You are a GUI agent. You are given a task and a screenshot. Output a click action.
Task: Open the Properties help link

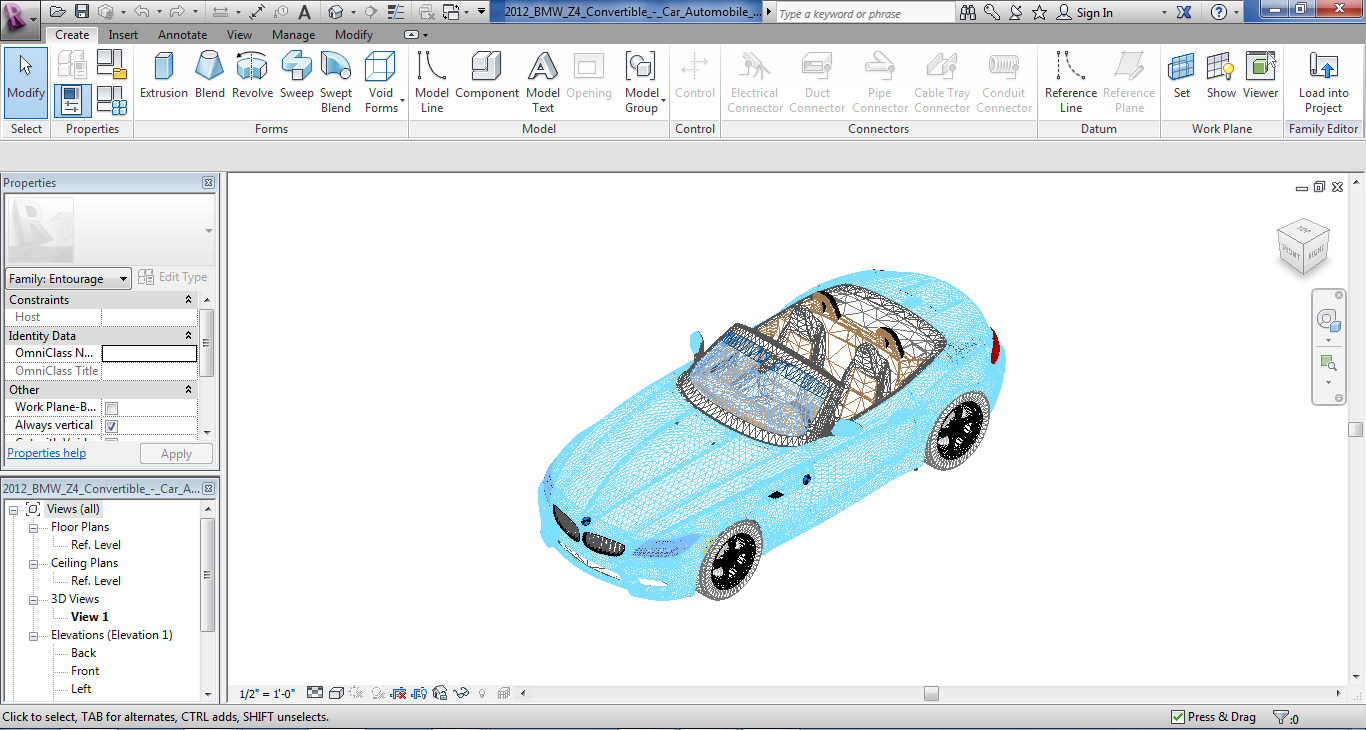[x=47, y=453]
